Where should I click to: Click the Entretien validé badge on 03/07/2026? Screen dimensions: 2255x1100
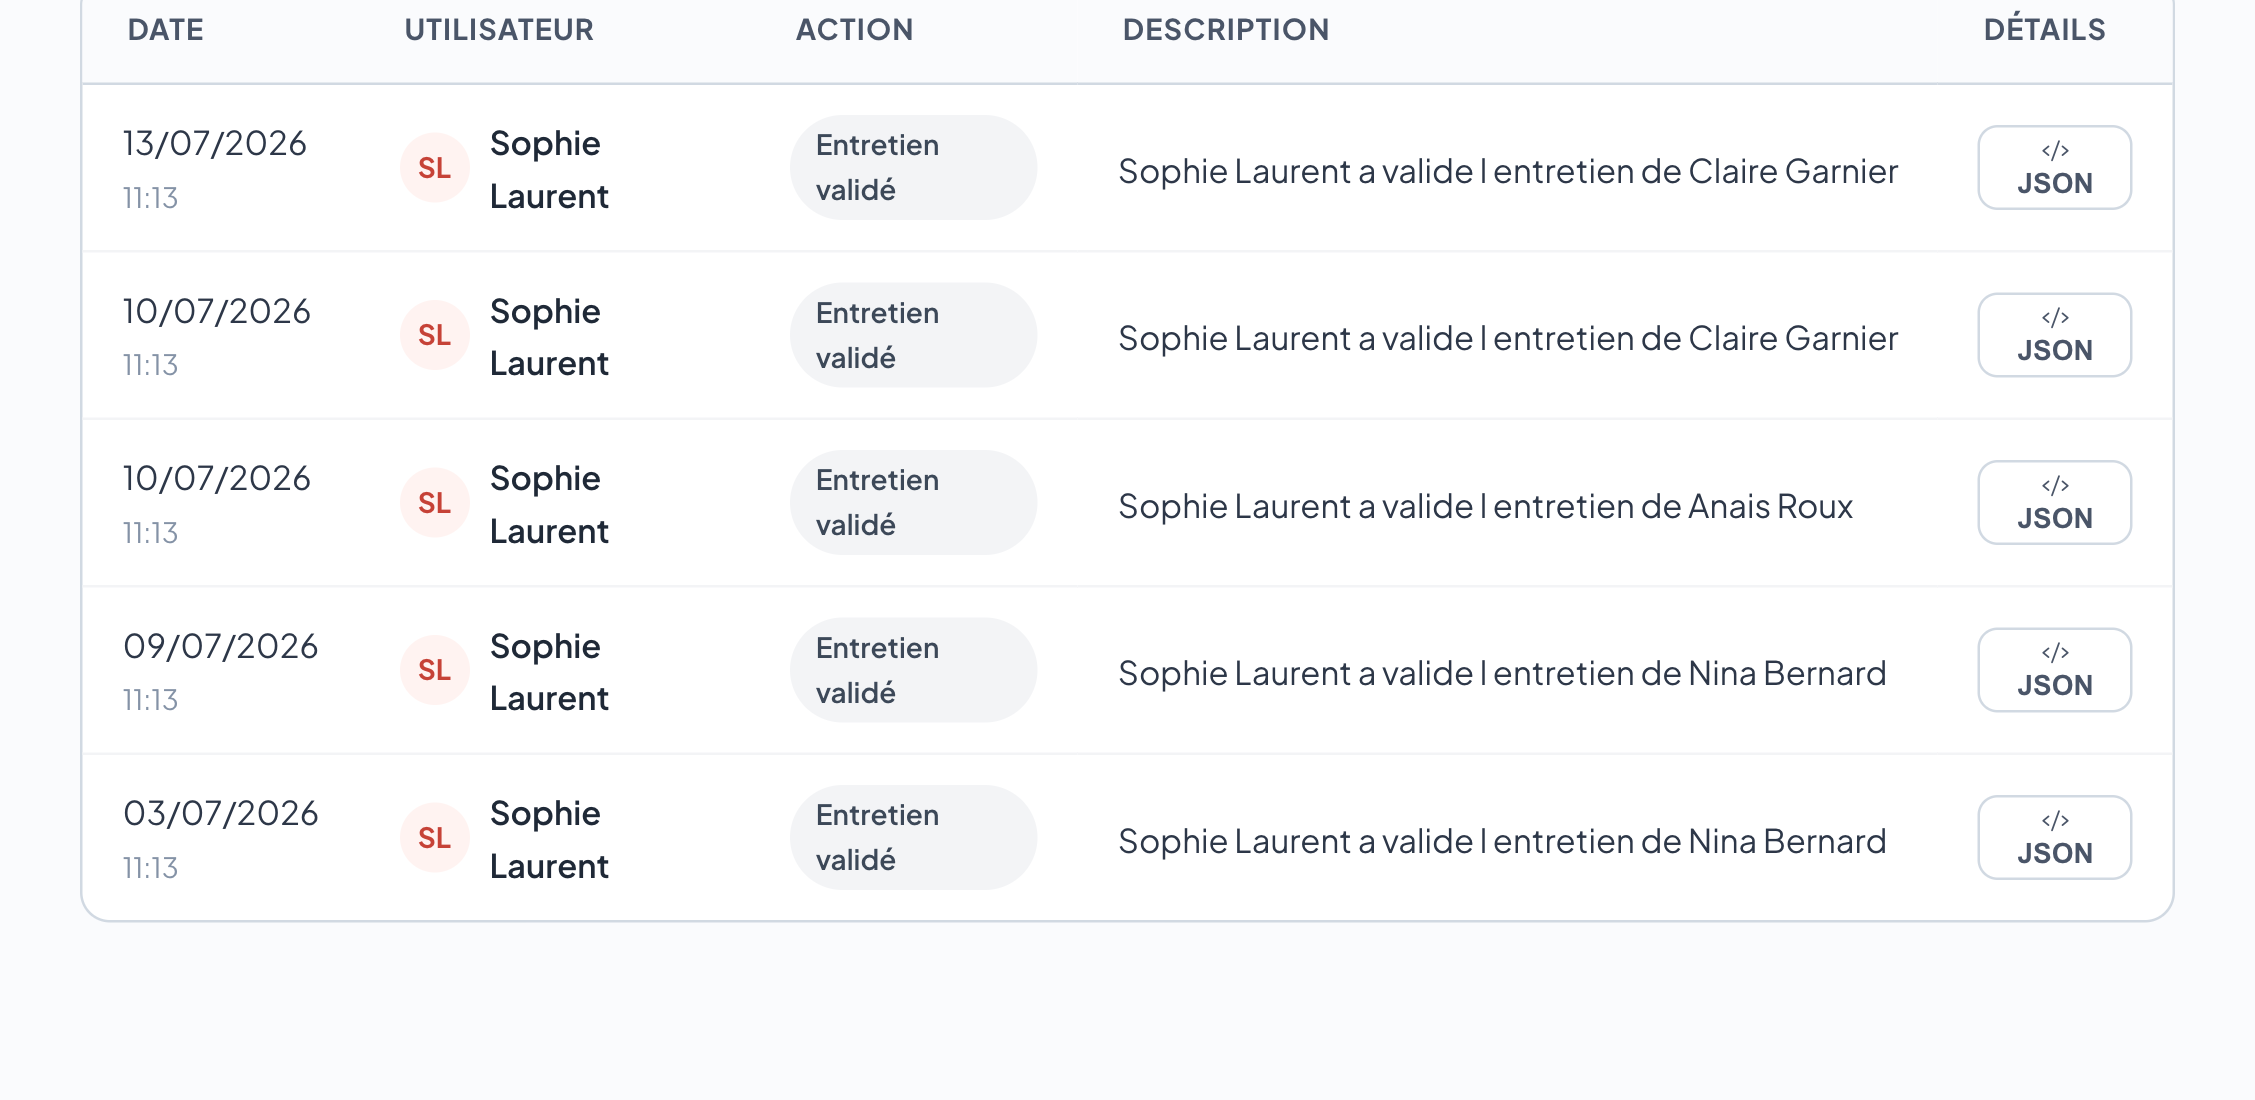(x=913, y=838)
